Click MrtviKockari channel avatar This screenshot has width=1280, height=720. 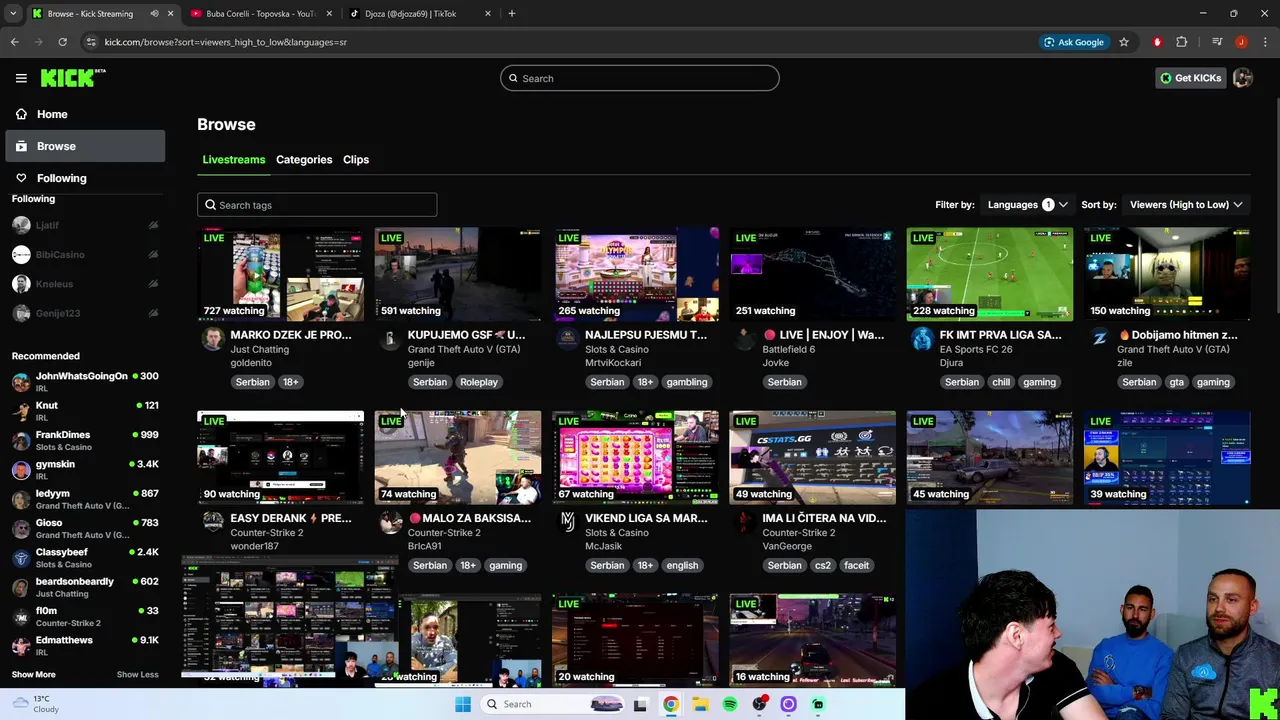click(x=567, y=339)
